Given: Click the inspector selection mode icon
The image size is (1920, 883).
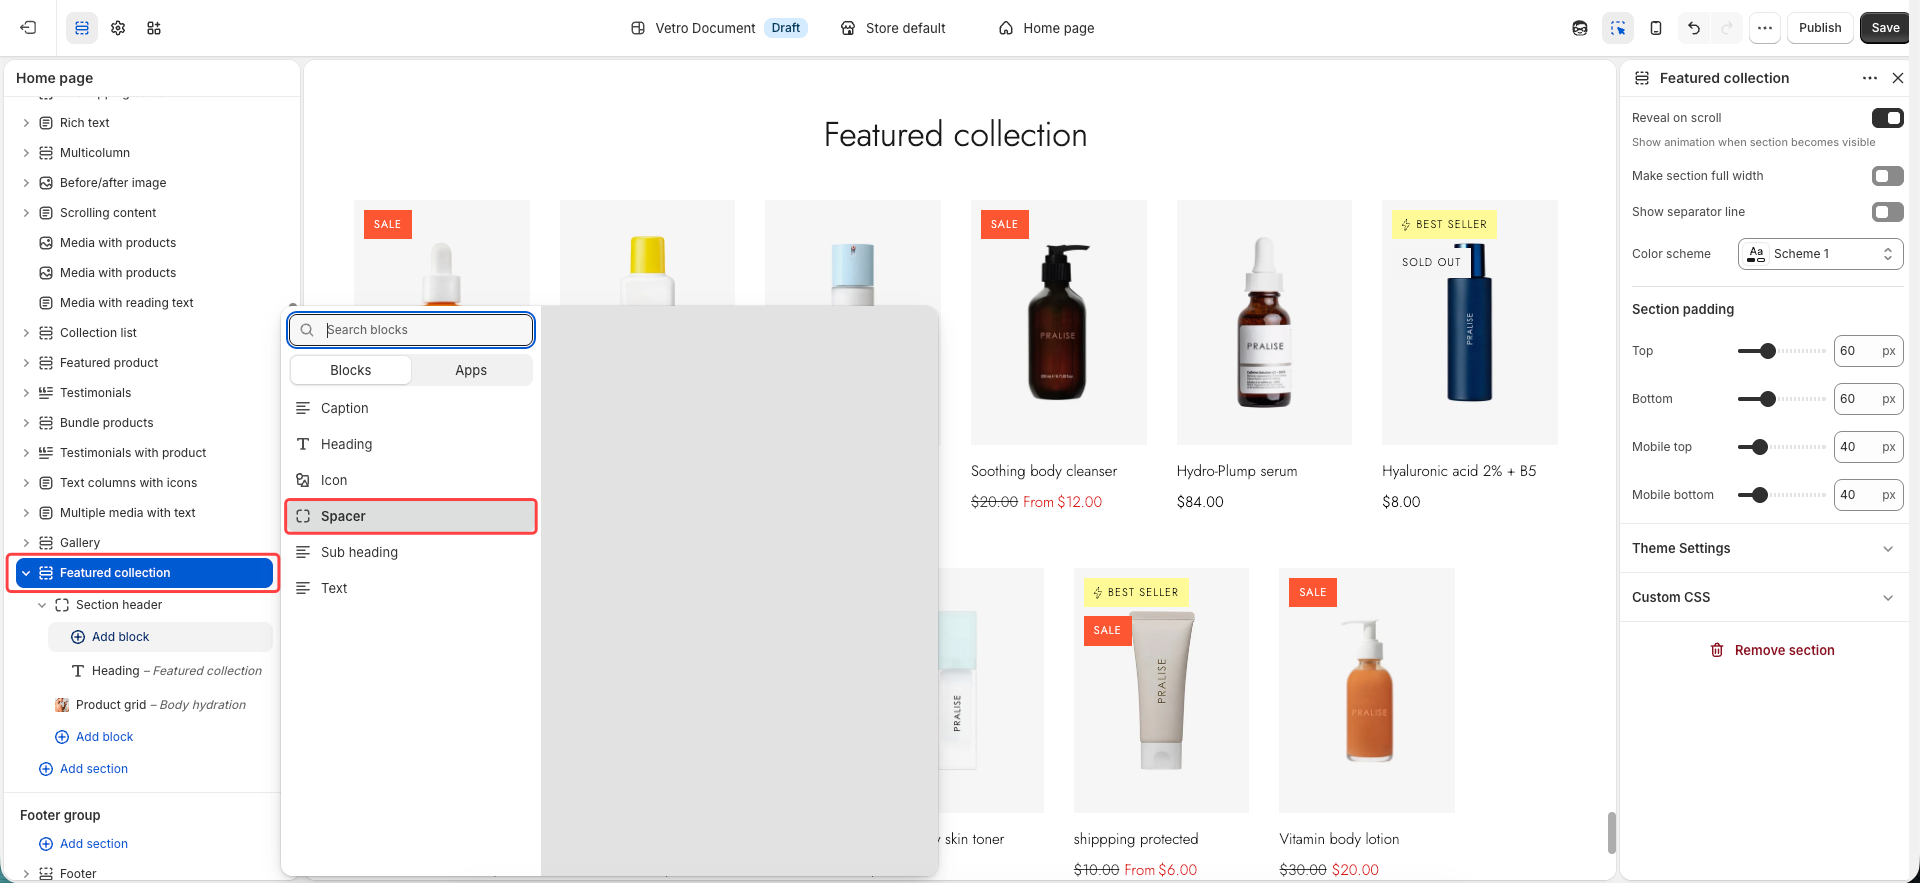Looking at the screenshot, I should pyautogui.click(x=1618, y=28).
